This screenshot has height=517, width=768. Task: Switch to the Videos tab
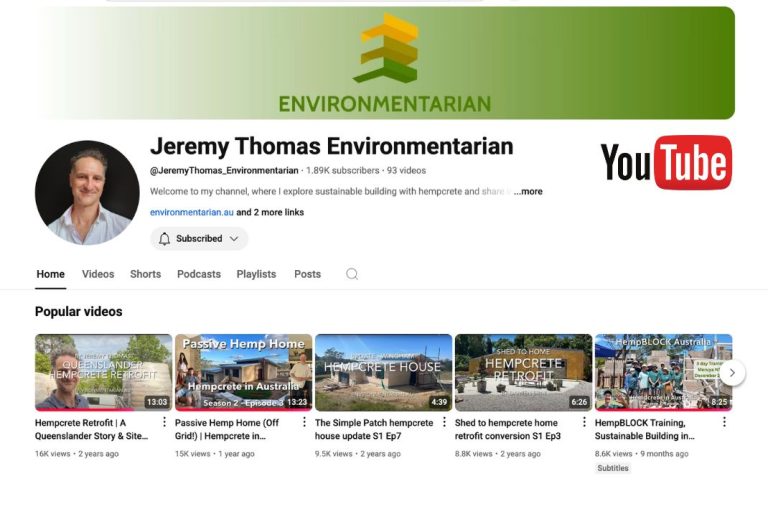click(98, 274)
